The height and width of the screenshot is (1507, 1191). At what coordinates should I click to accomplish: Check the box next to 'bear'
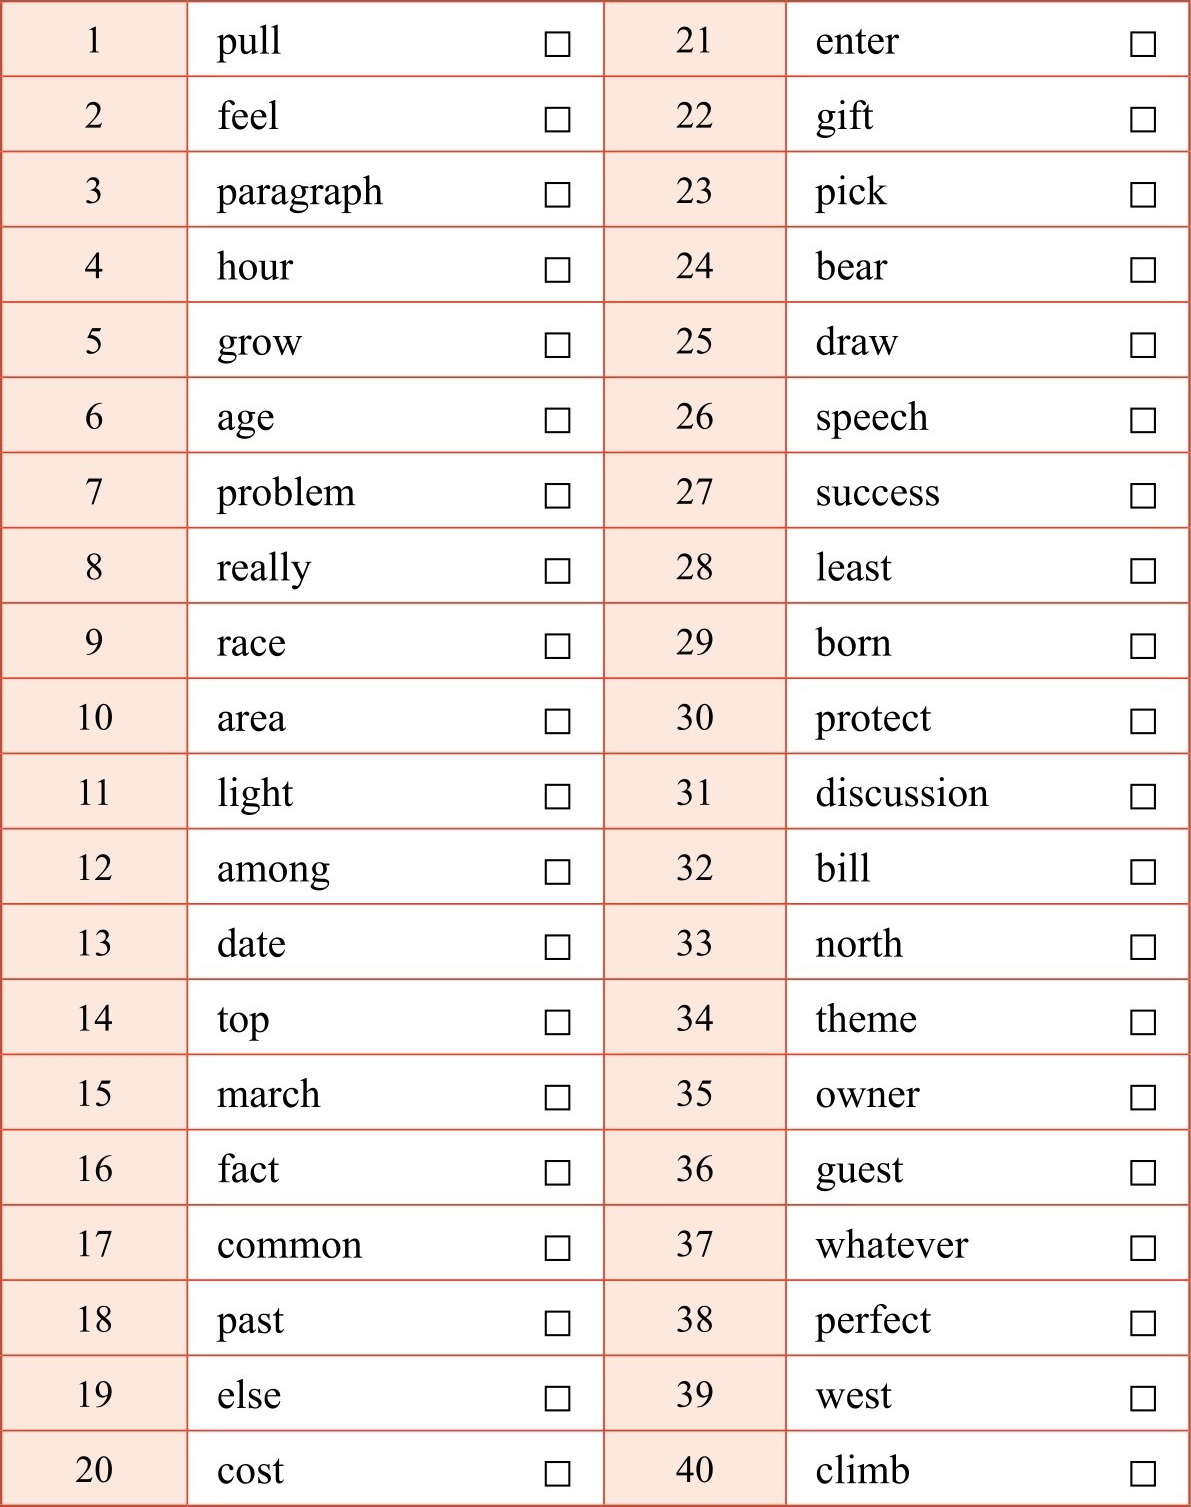coord(1142,270)
